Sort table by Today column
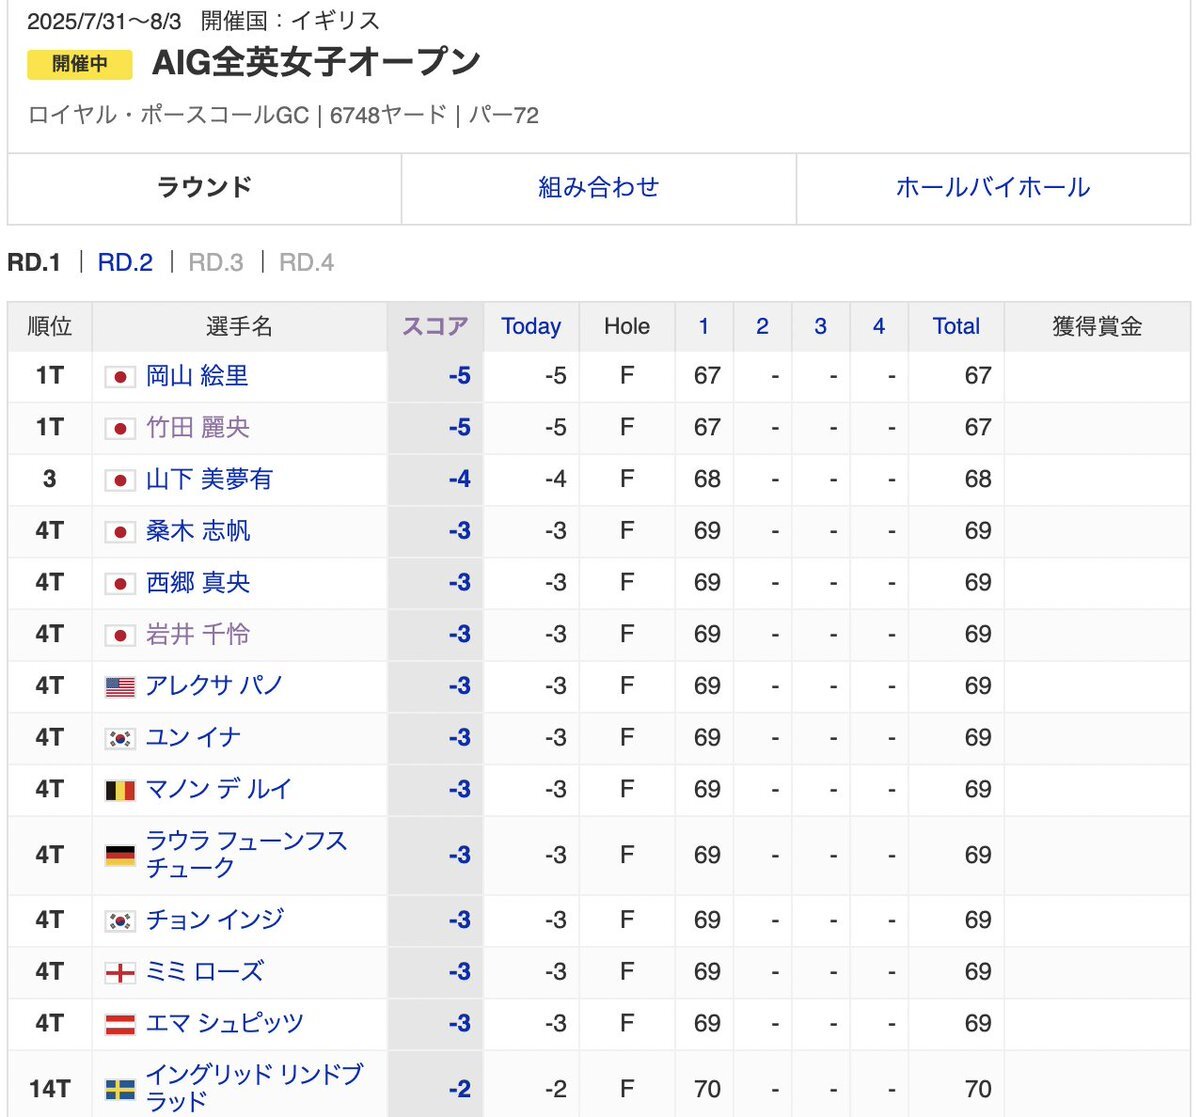Viewport: 1200px width, 1117px height. (x=531, y=326)
